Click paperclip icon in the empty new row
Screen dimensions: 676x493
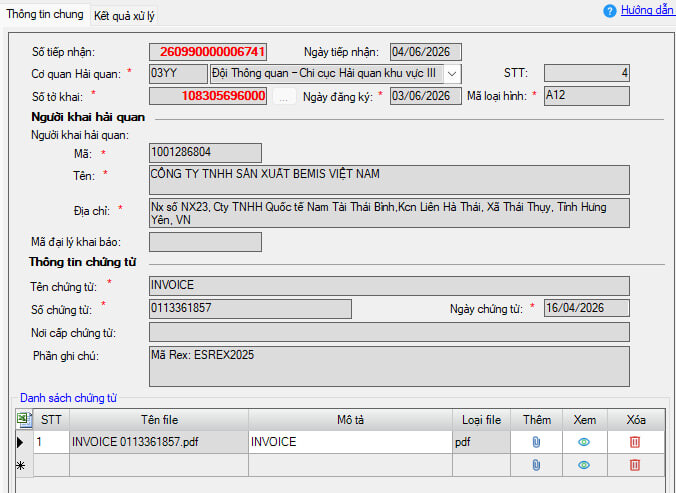pos(536,465)
